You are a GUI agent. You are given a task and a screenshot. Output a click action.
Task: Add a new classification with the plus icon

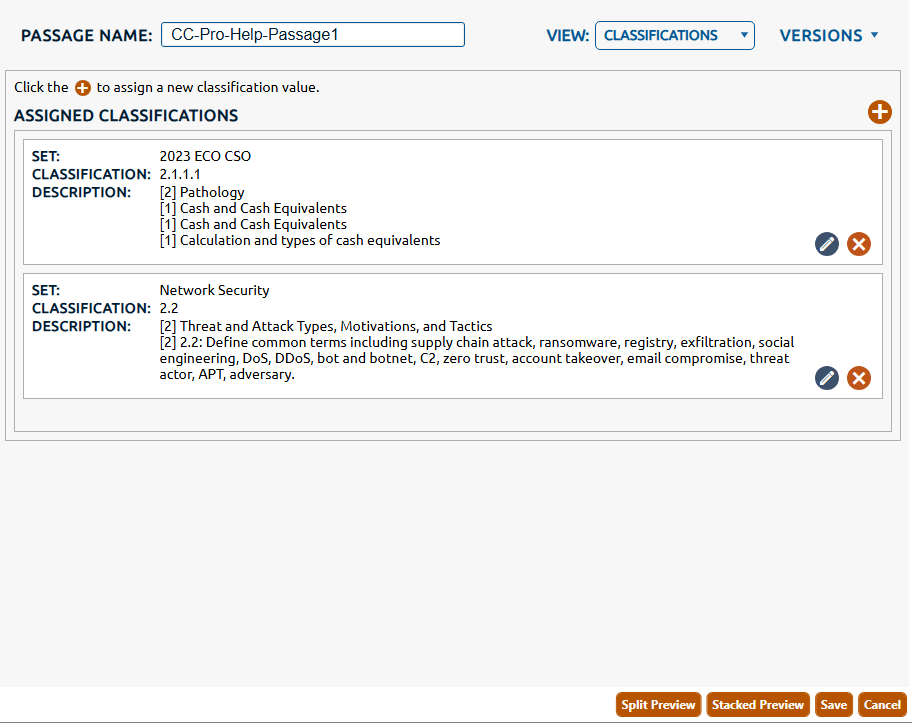click(x=879, y=112)
